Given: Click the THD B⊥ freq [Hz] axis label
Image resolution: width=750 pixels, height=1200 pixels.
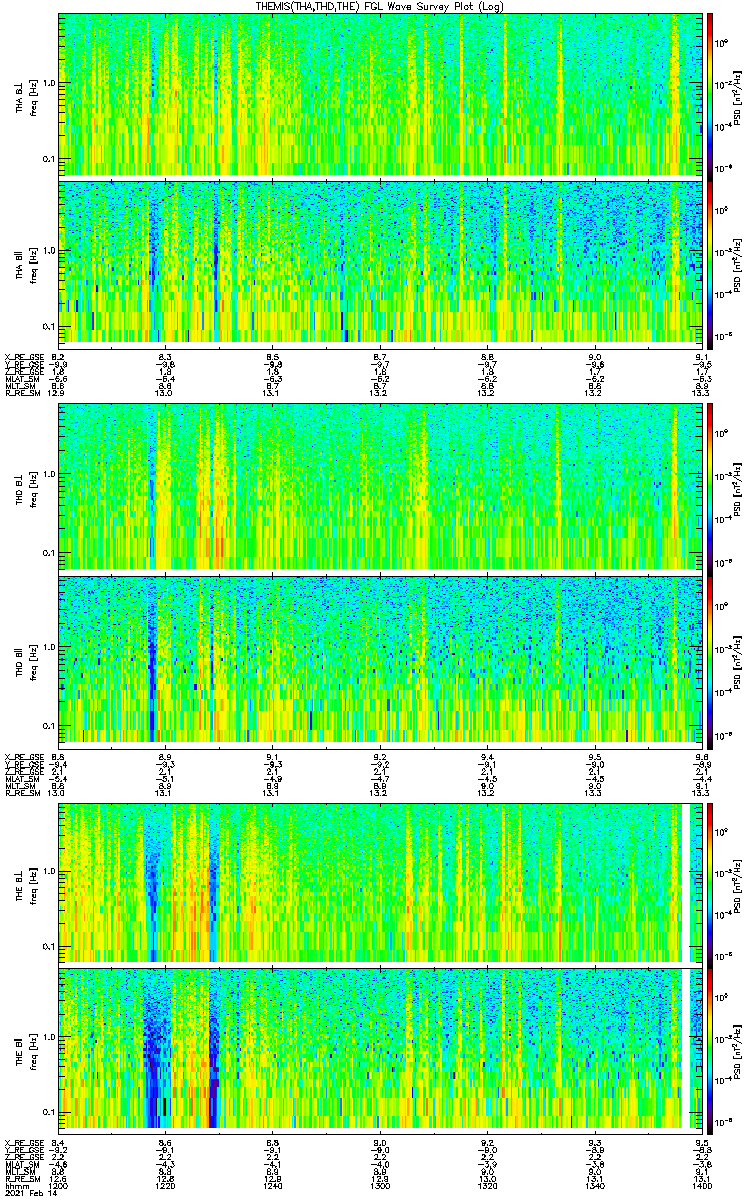Looking at the screenshot, I should (25, 487).
